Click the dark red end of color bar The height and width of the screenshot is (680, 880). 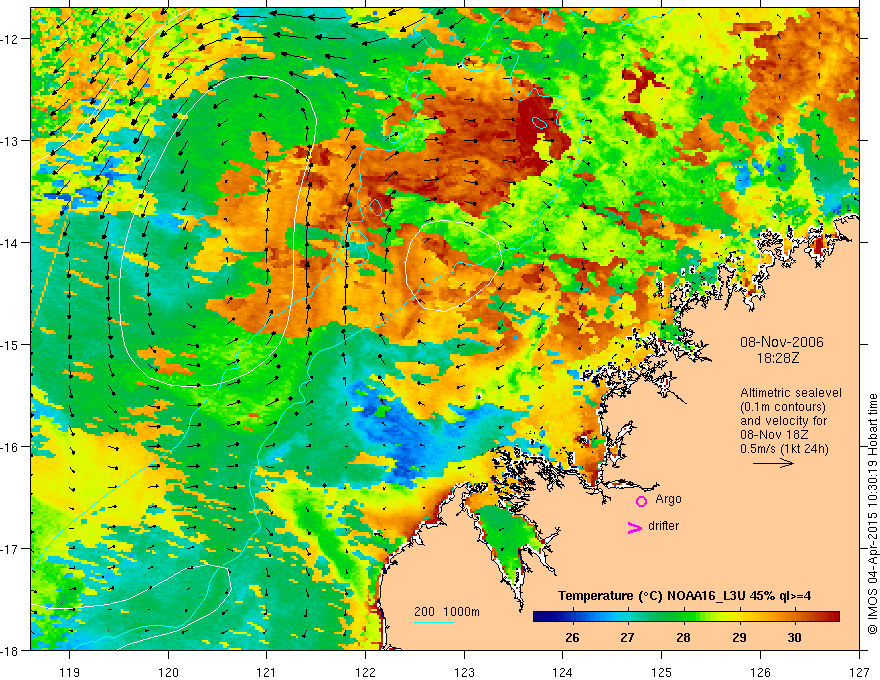[832, 617]
